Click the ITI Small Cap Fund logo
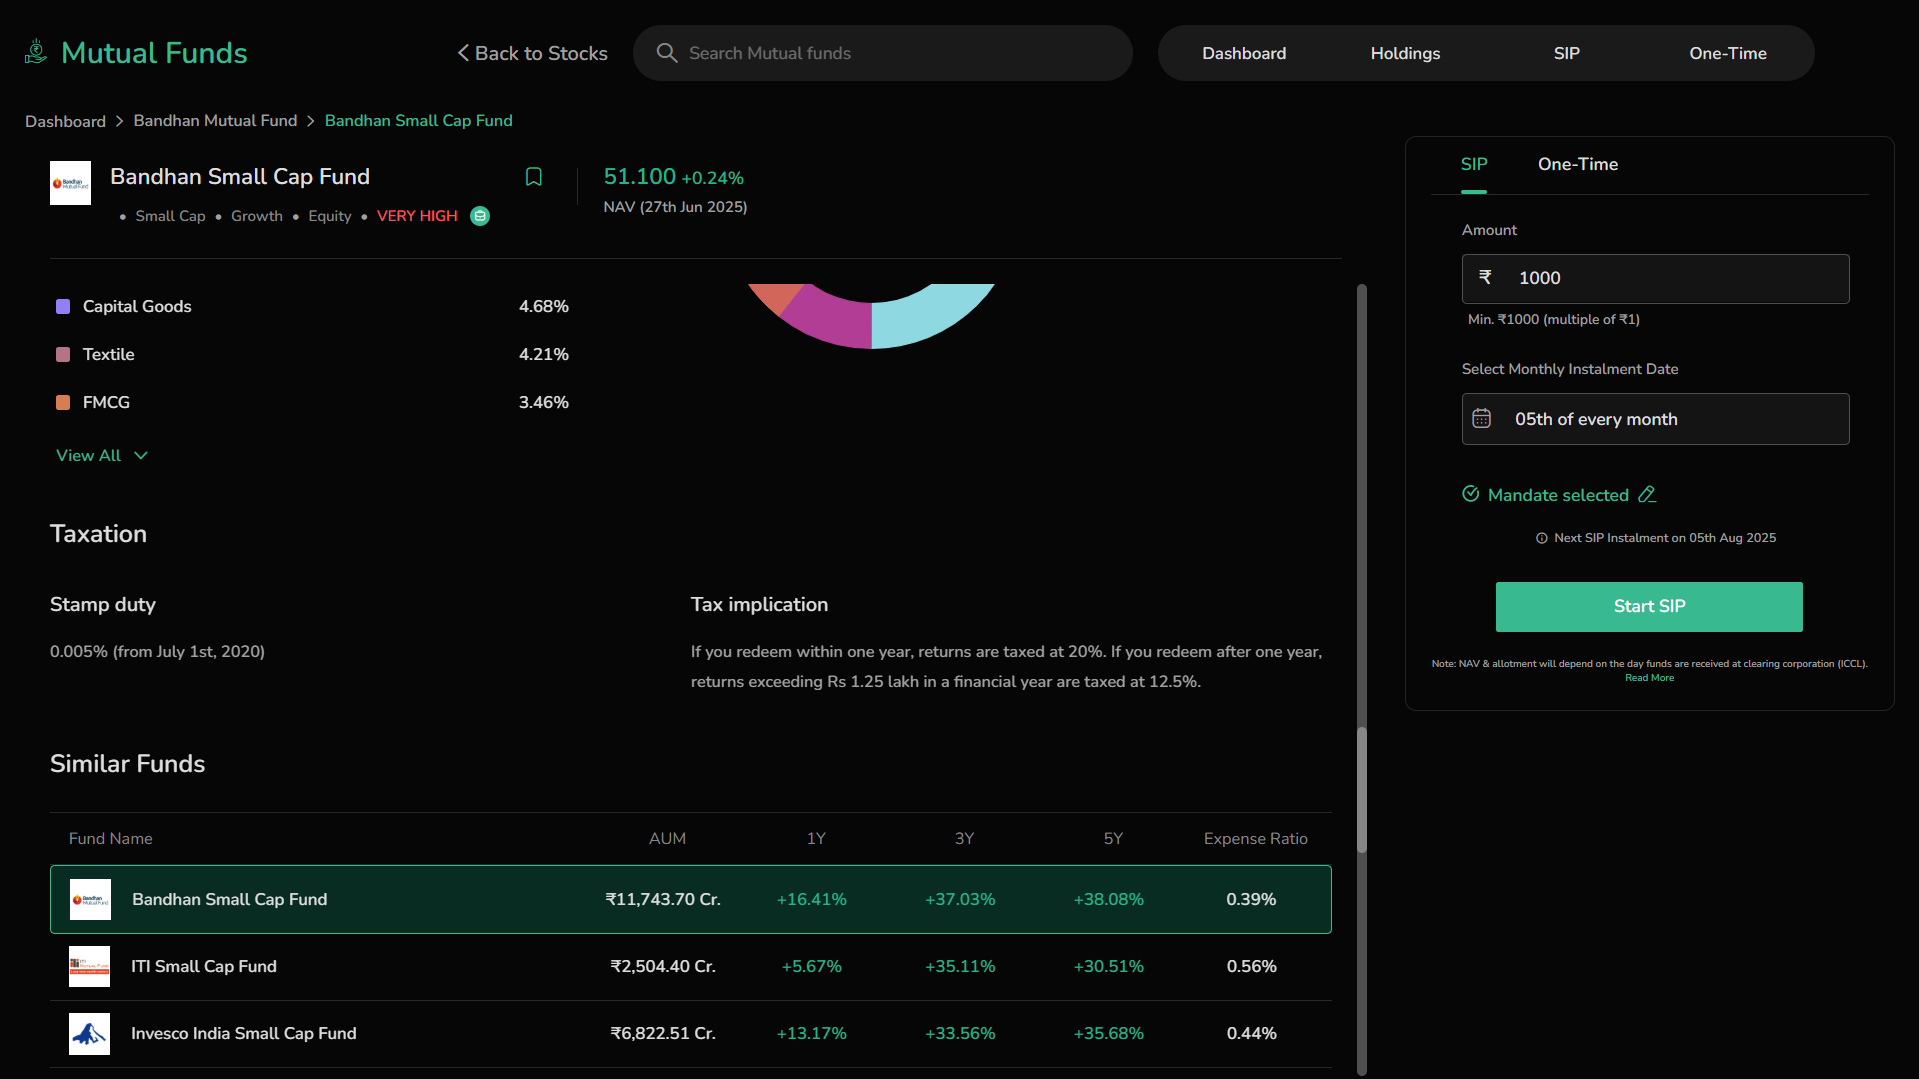The width and height of the screenshot is (1919, 1079). [89, 967]
